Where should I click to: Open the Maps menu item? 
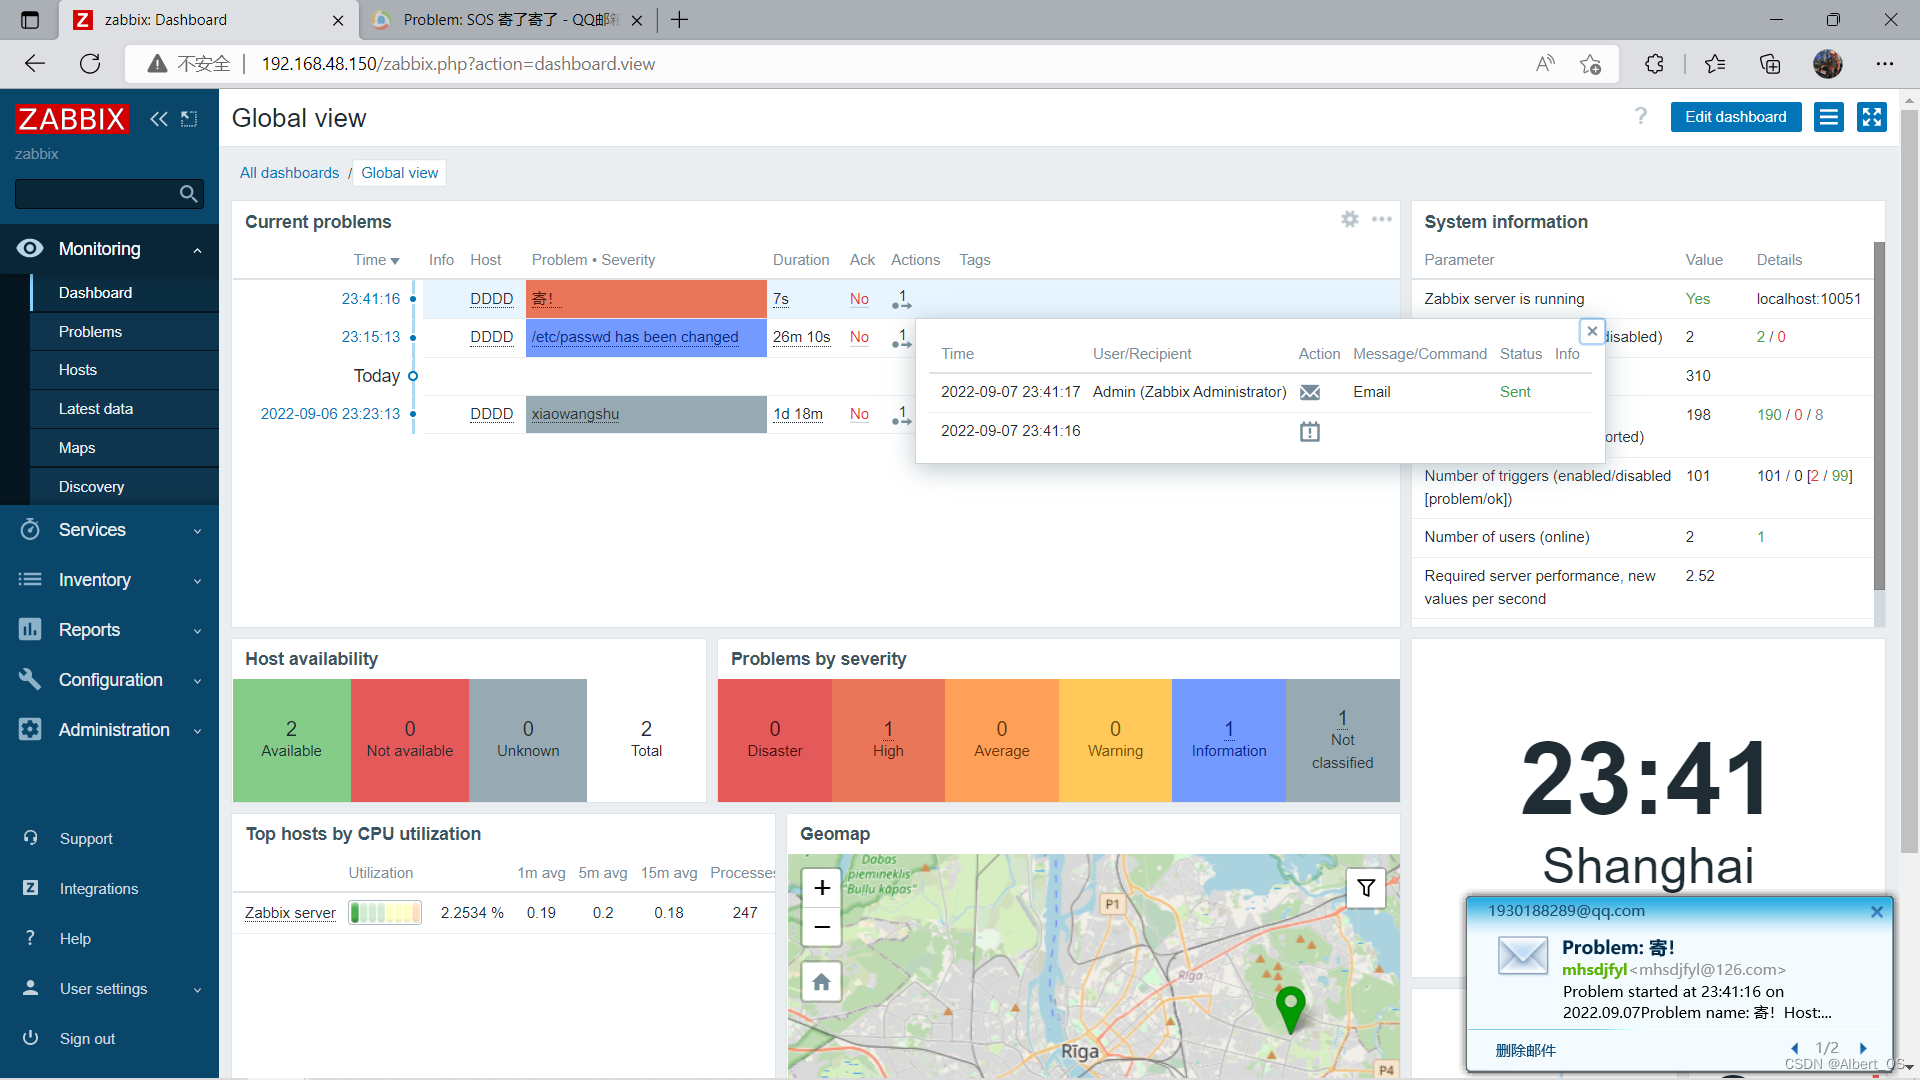click(x=124, y=448)
